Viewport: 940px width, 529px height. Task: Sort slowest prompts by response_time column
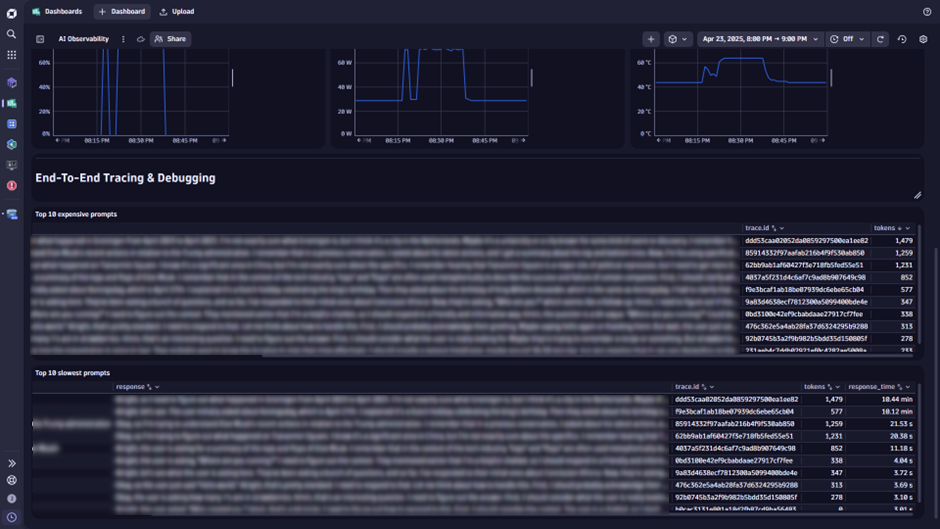(x=875, y=386)
